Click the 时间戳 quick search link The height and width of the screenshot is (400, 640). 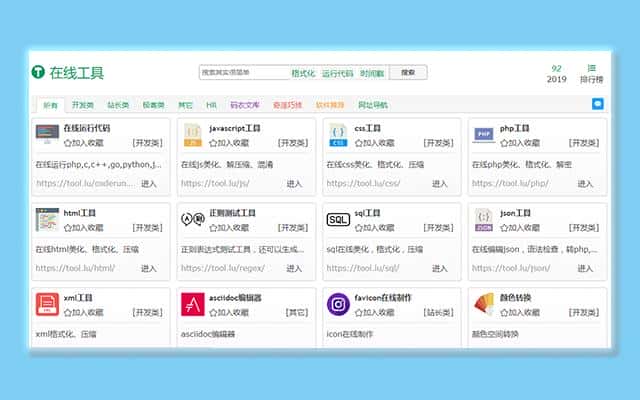[372, 73]
